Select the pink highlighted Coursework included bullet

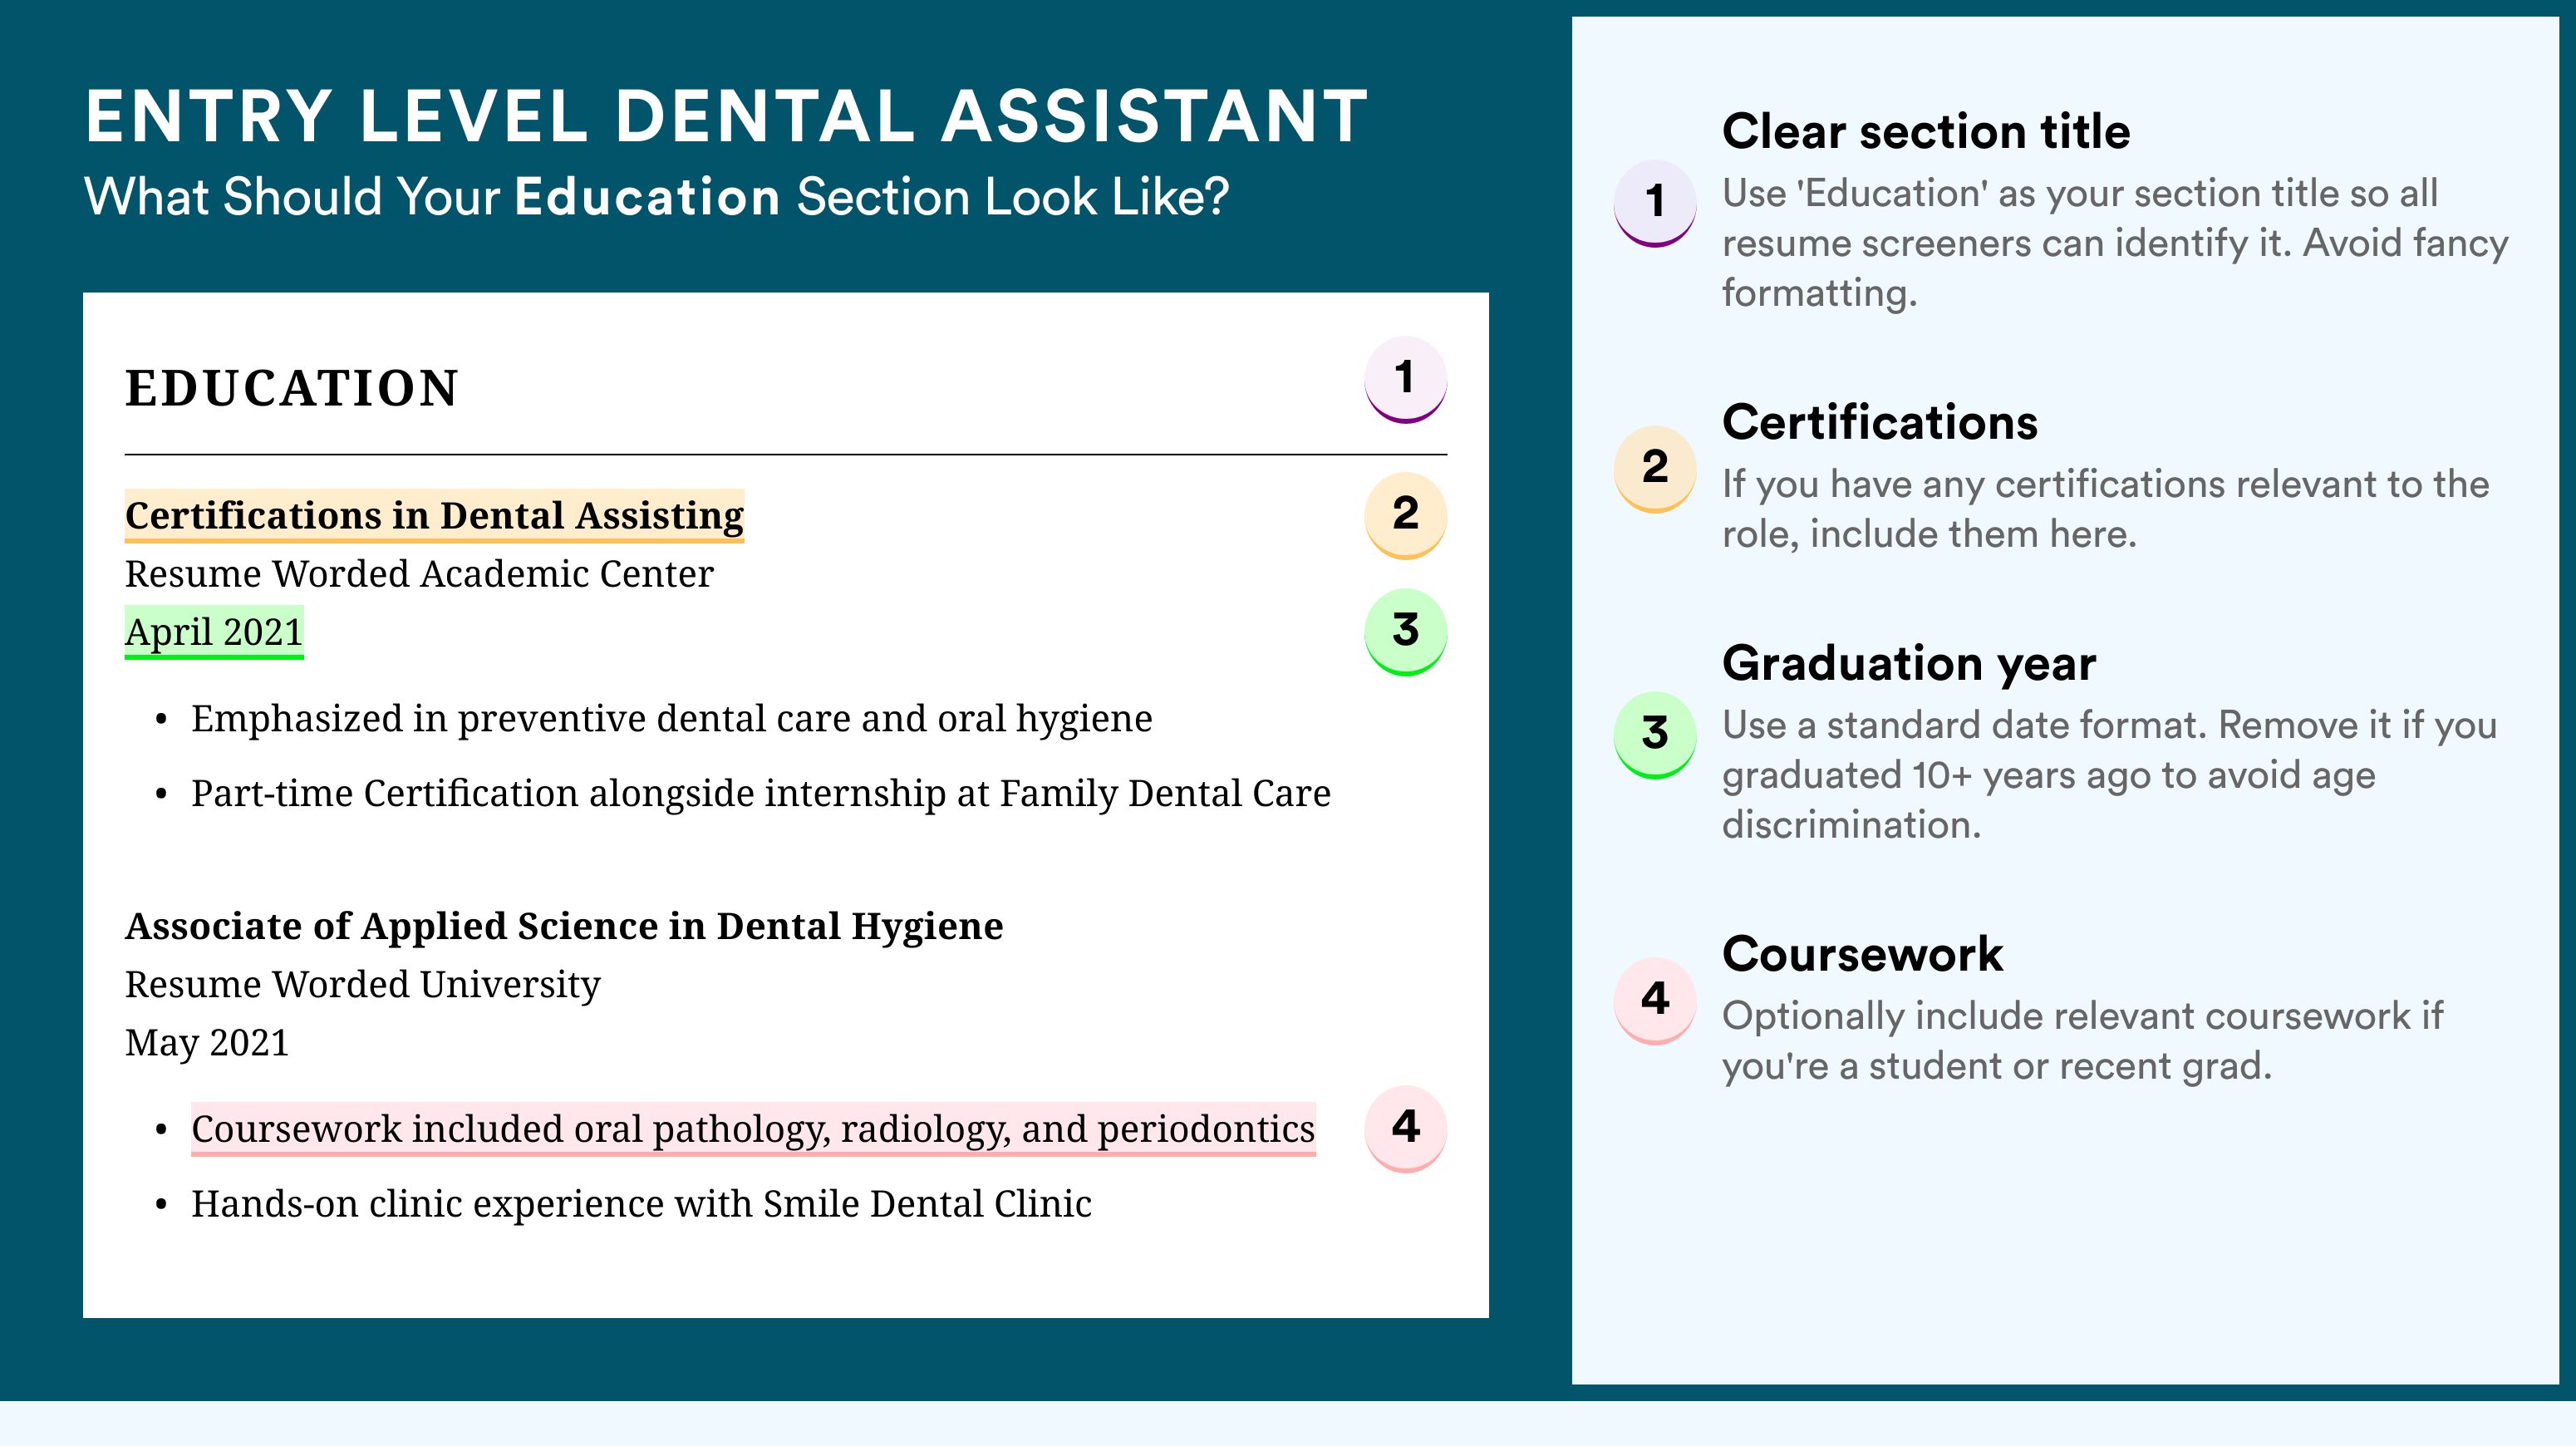point(753,1130)
